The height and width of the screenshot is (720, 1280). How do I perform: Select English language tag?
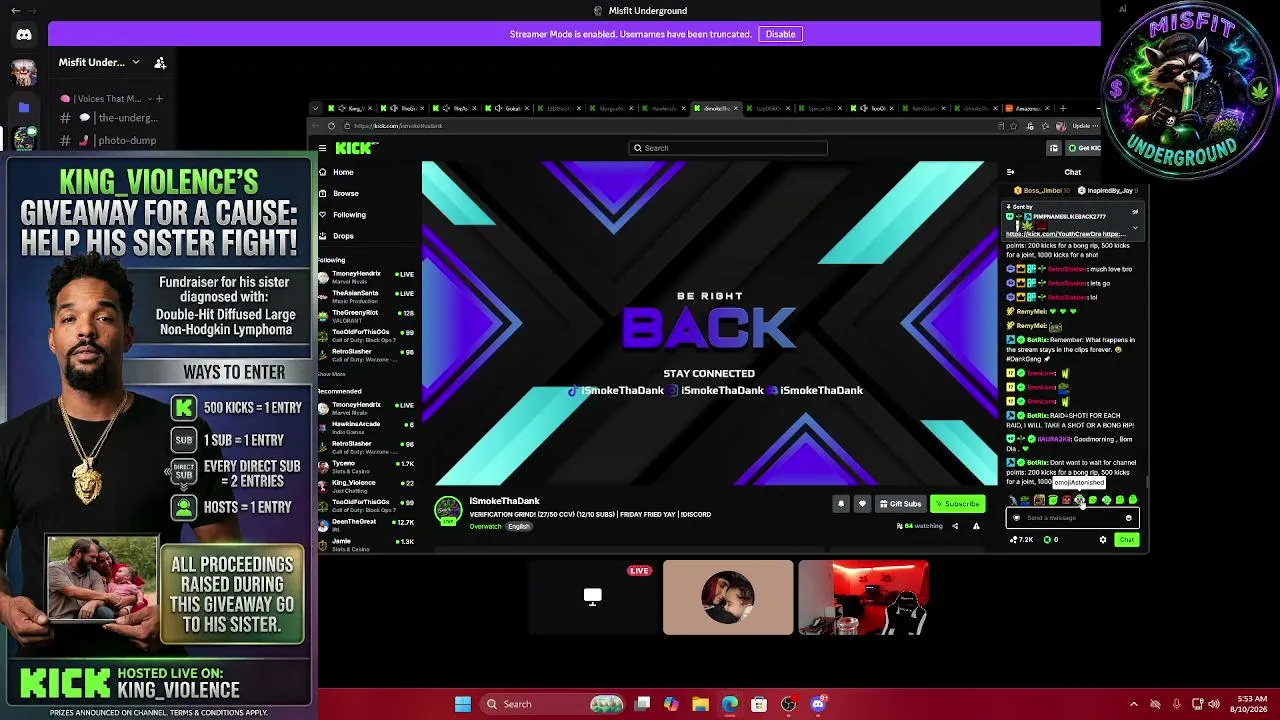pos(519,527)
